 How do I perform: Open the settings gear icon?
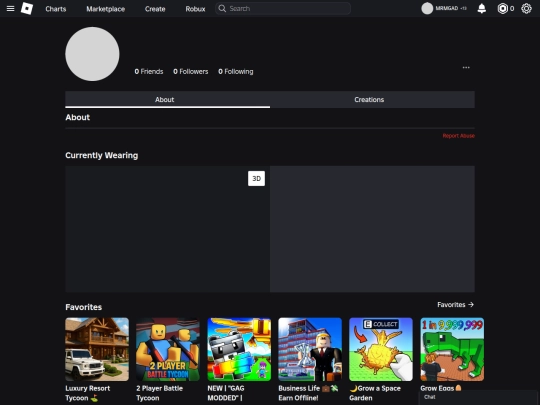[x=526, y=9]
